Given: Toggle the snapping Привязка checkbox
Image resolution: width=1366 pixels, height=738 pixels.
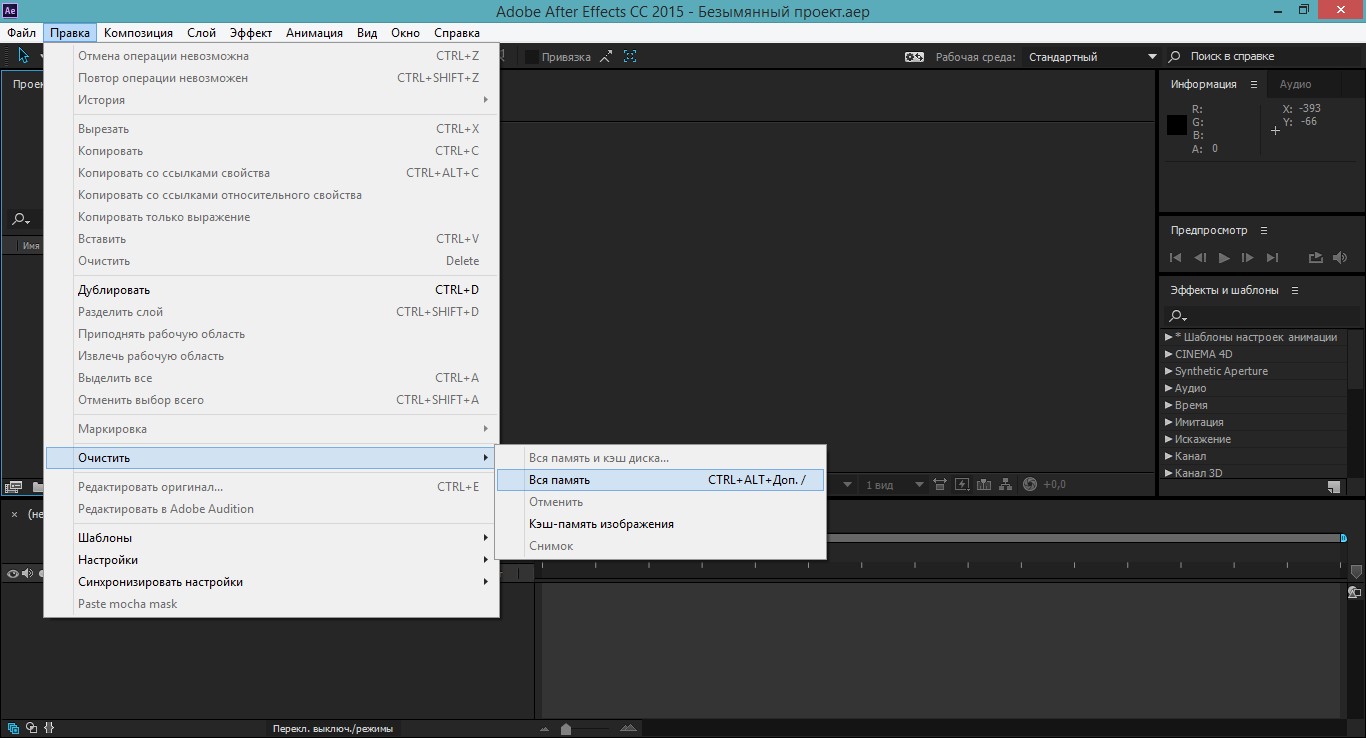Looking at the screenshot, I should pyautogui.click(x=532, y=57).
